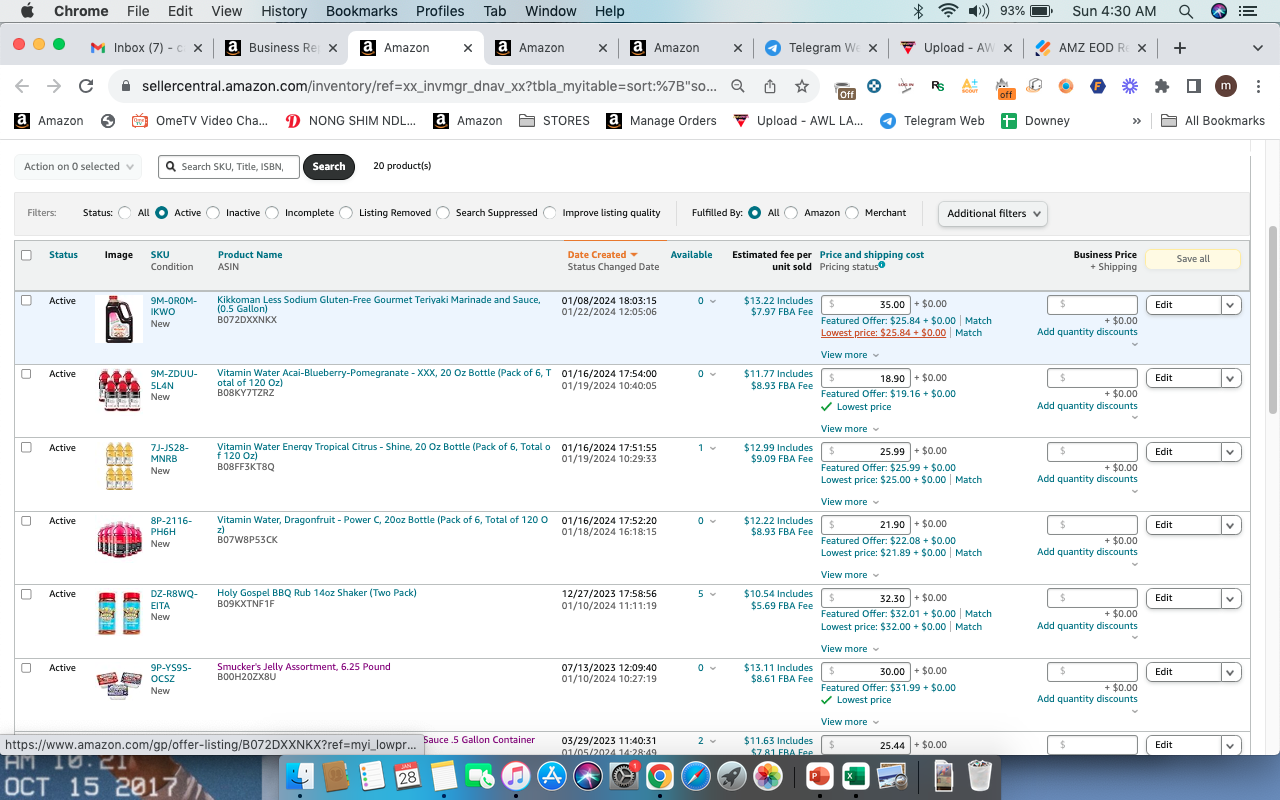This screenshot has width=1280, height=800.
Task: Click the RS extension icon
Action: click(938, 86)
